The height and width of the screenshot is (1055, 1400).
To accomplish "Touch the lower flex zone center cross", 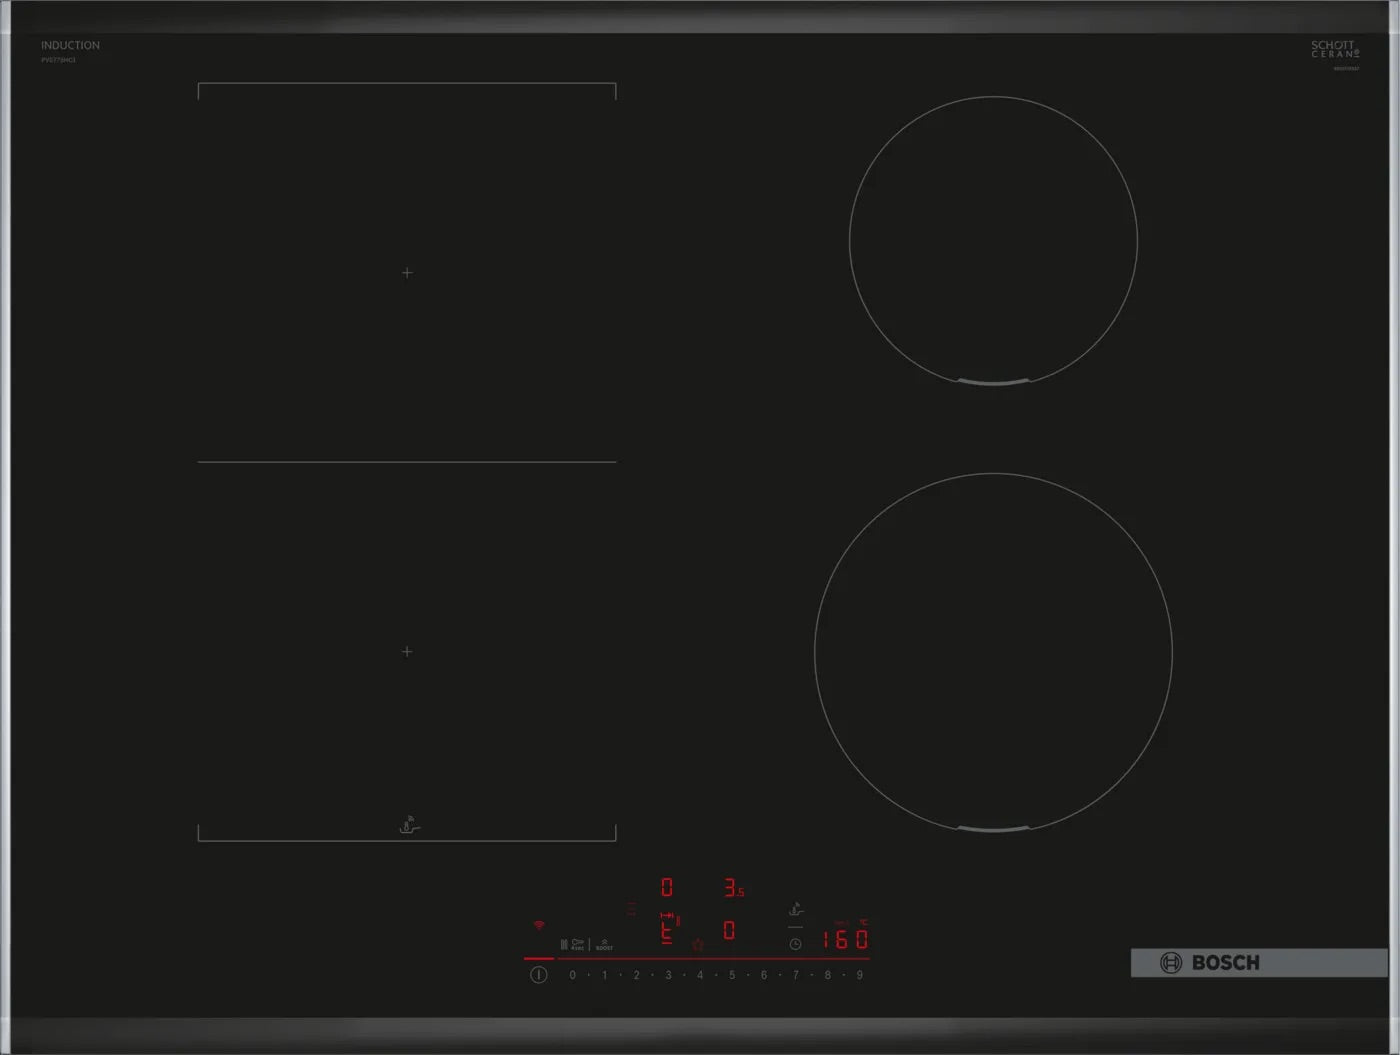I will pyautogui.click(x=407, y=652).
